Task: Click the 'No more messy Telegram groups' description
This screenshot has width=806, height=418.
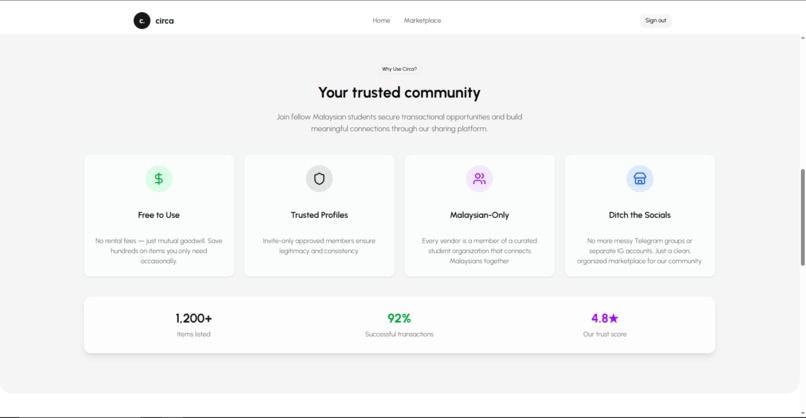Action: click(x=639, y=251)
